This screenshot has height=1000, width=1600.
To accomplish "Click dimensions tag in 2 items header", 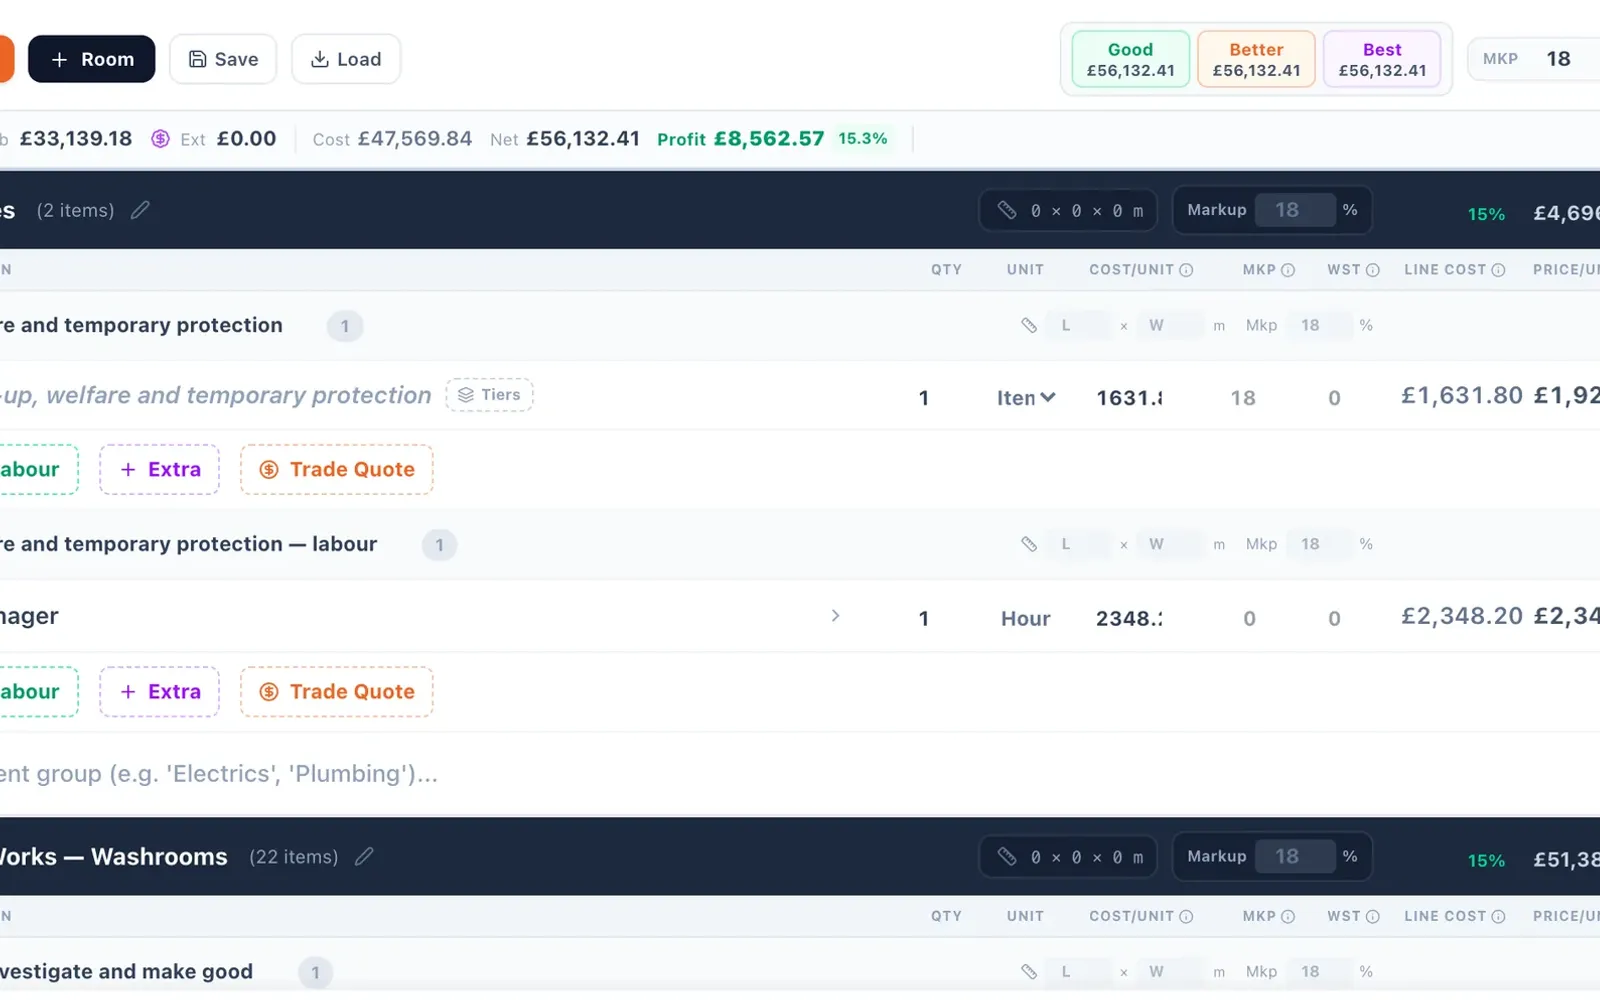I will [1068, 211].
